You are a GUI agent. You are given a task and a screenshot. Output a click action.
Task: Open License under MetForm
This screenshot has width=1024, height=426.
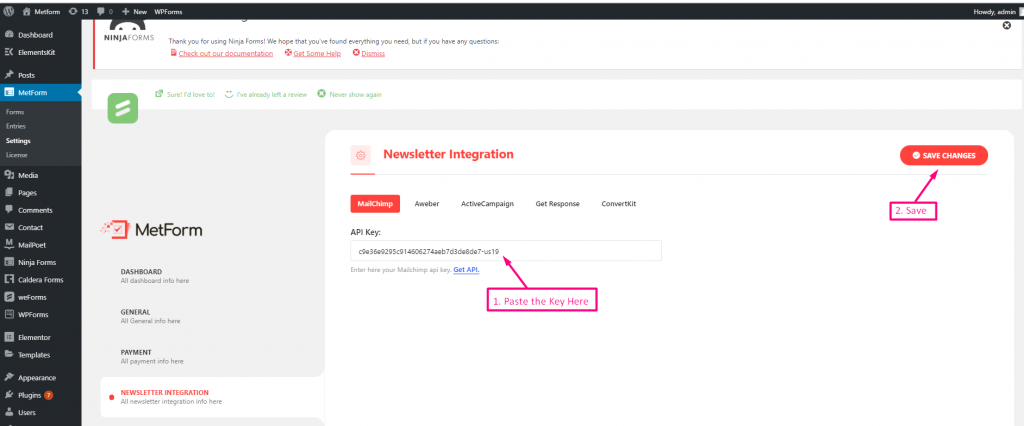(x=16, y=155)
